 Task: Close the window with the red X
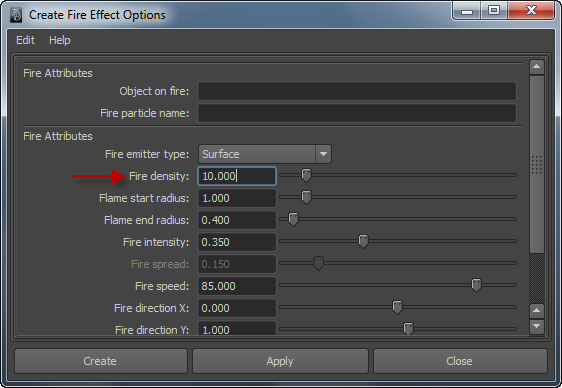tap(531, 11)
